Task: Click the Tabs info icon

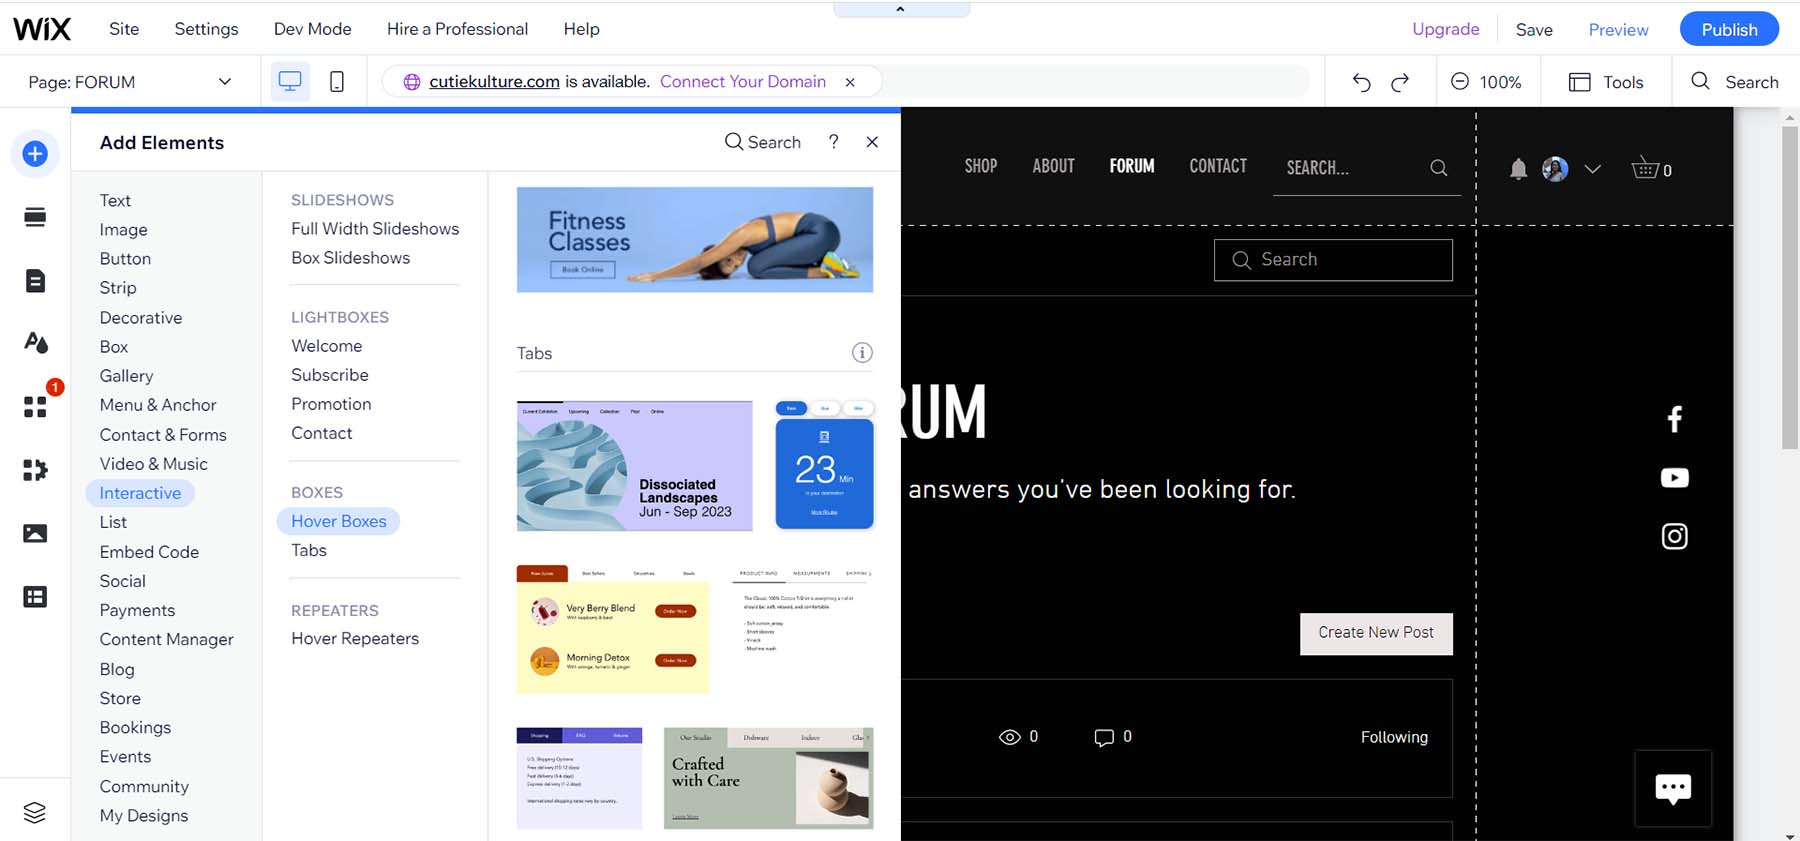Action: point(862,352)
